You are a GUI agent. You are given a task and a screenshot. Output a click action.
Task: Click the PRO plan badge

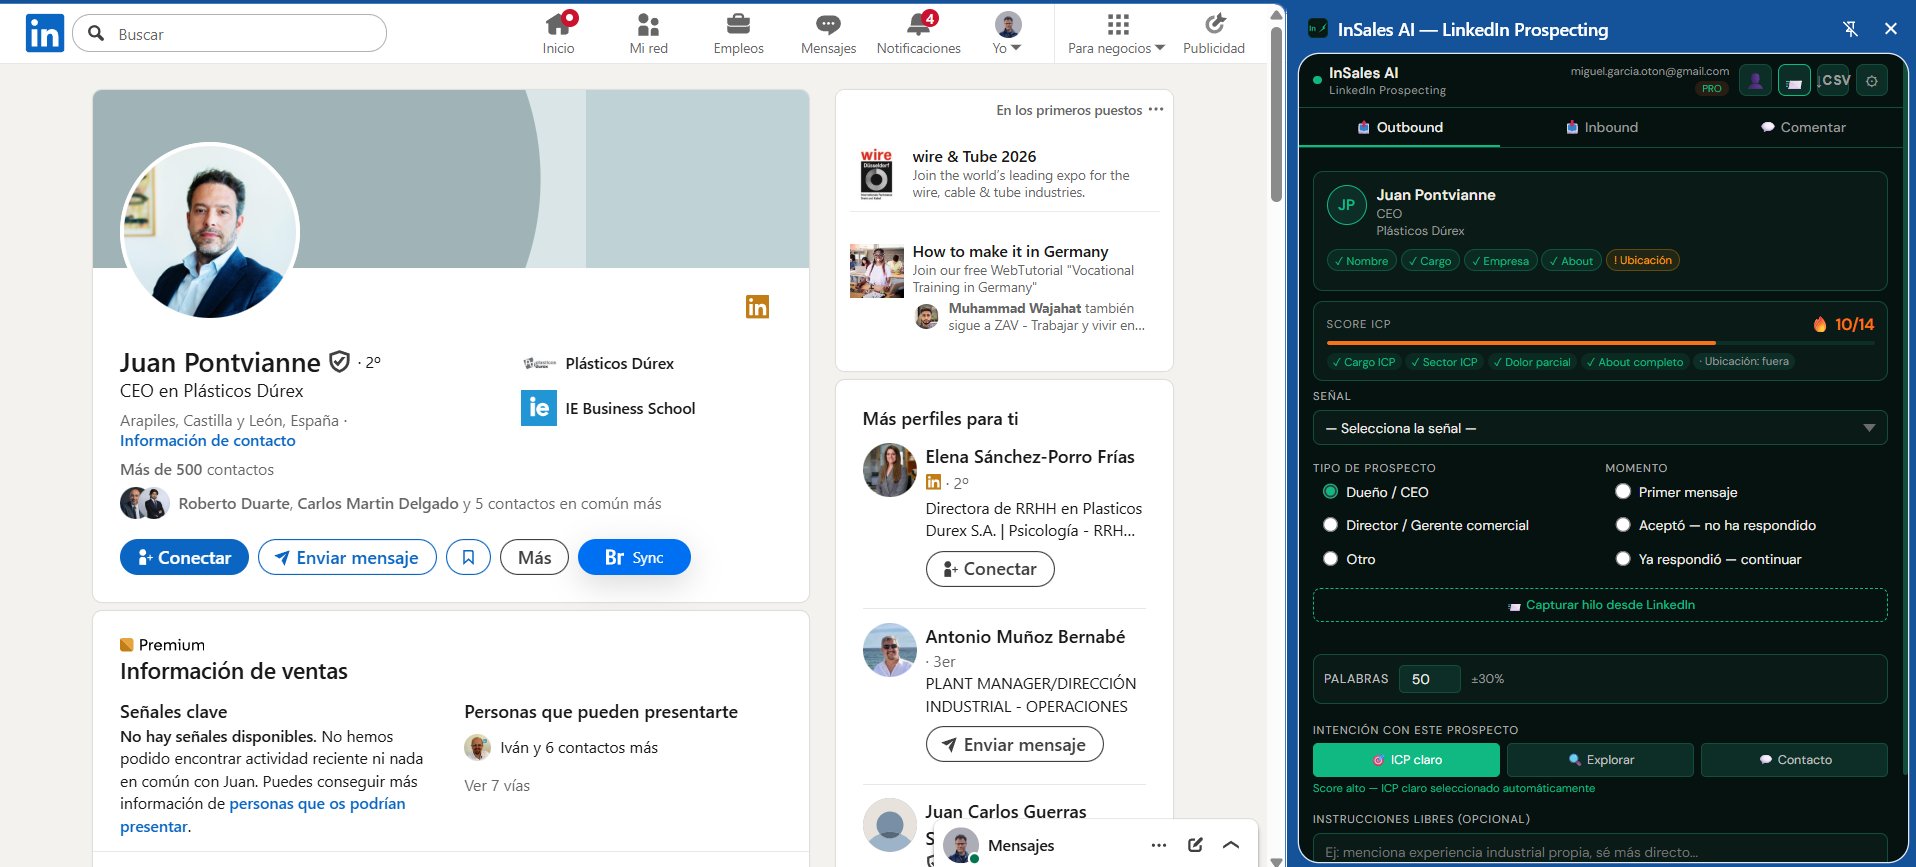[x=1712, y=88]
